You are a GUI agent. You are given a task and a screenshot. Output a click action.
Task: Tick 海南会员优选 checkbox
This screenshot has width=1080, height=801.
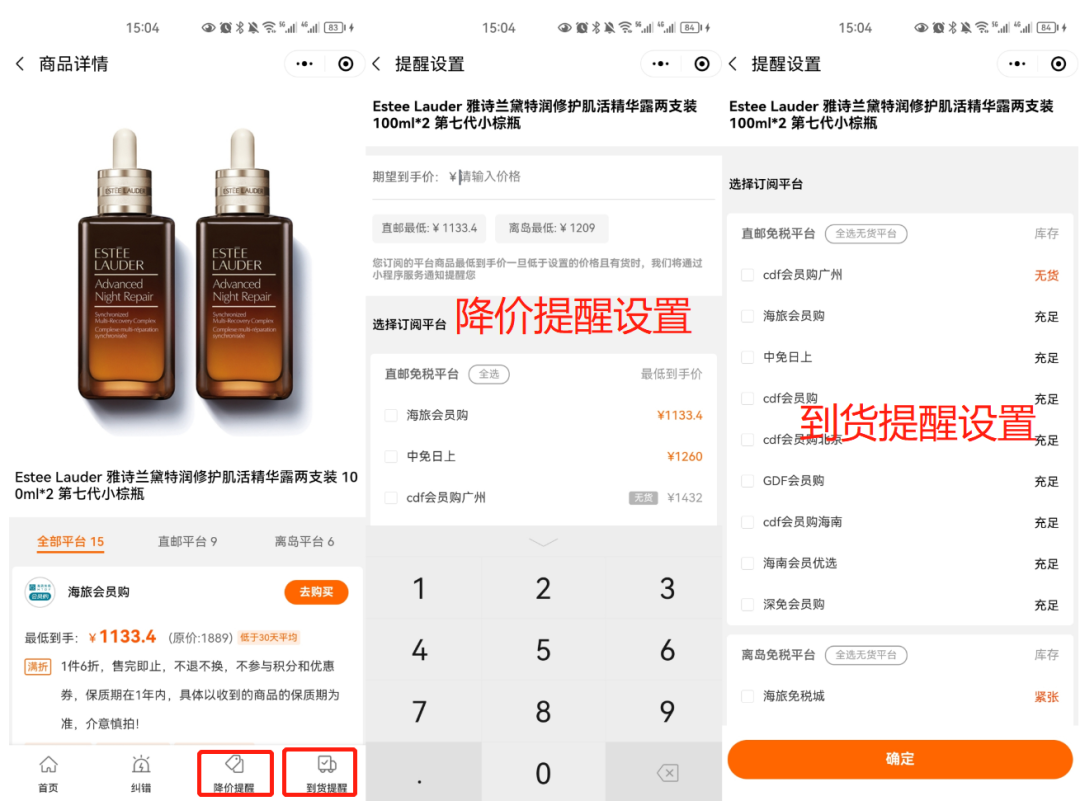pyautogui.click(x=747, y=563)
